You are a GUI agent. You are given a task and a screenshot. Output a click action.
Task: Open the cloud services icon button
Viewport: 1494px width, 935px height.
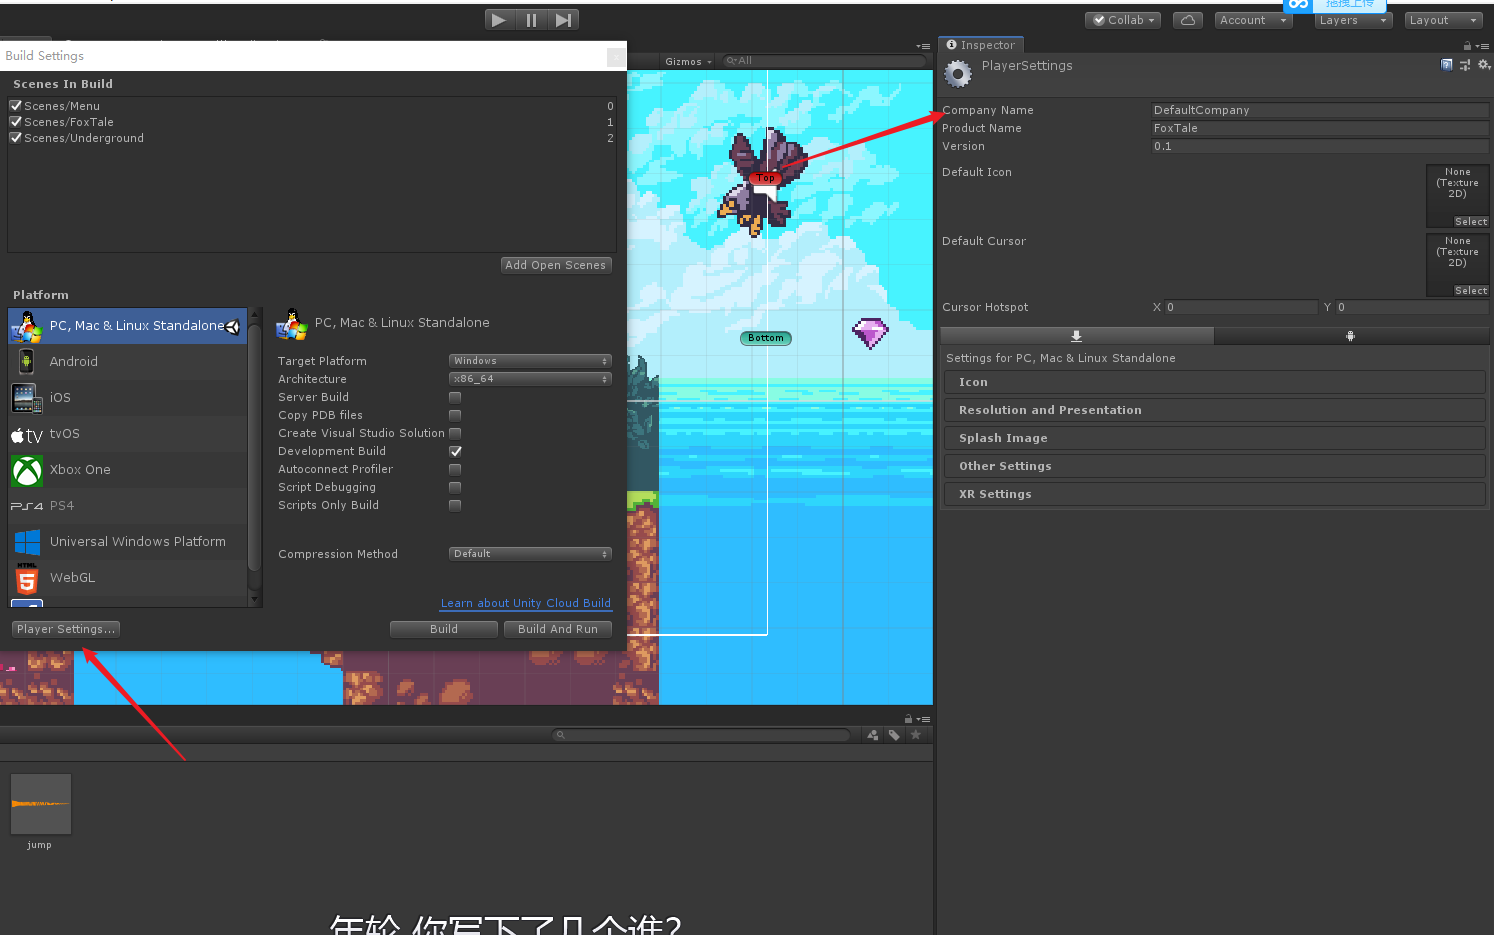tap(1187, 20)
